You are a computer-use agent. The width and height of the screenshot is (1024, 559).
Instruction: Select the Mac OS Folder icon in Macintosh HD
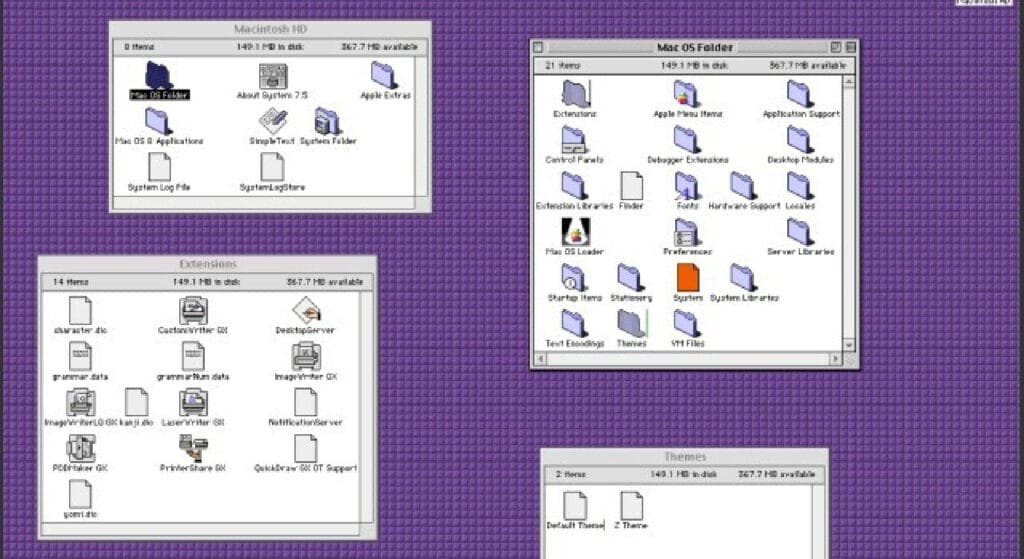tap(159, 76)
